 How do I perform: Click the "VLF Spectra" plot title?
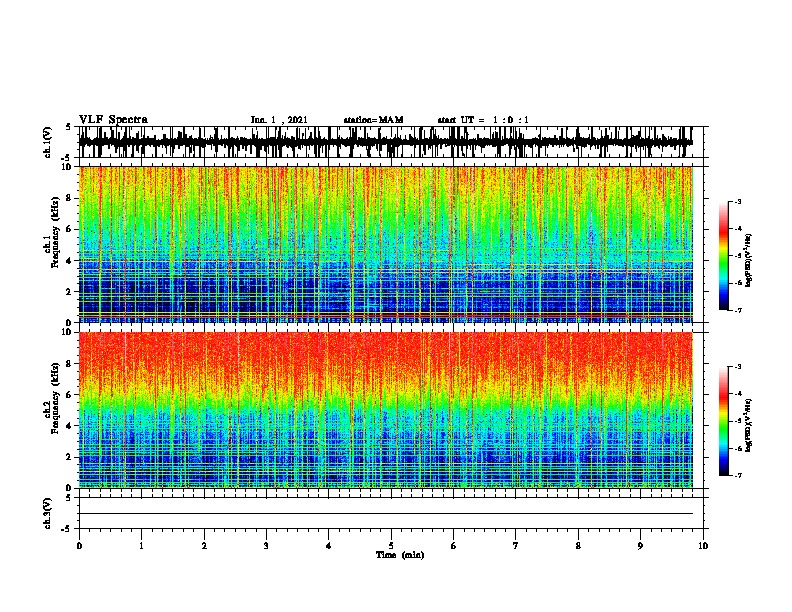click(113, 120)
